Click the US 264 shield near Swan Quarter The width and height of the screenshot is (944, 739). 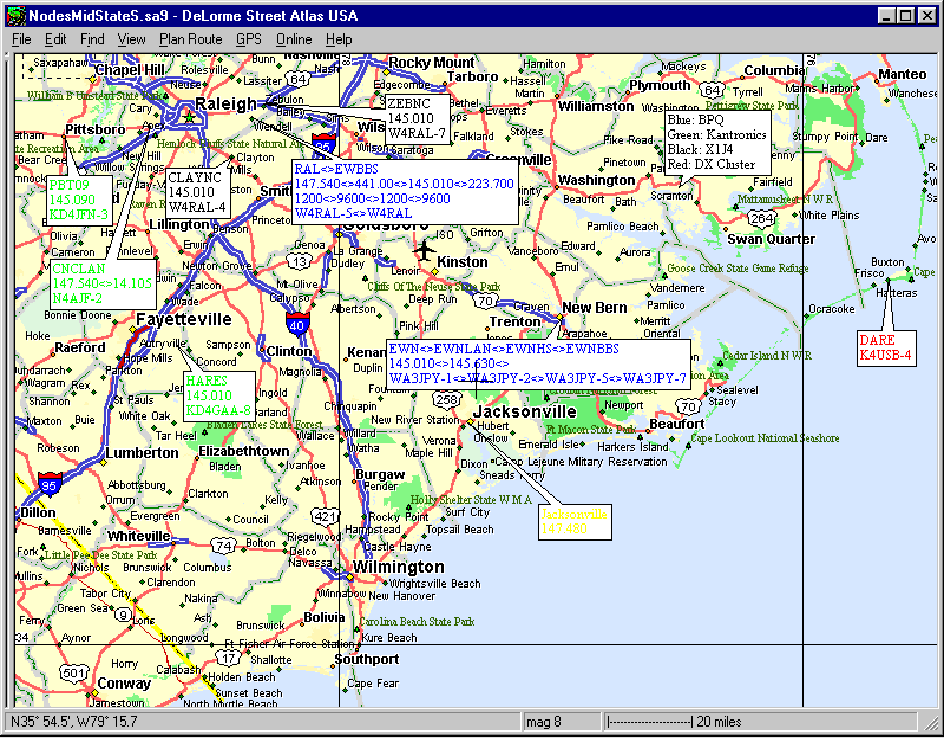[x=762, y=218]
